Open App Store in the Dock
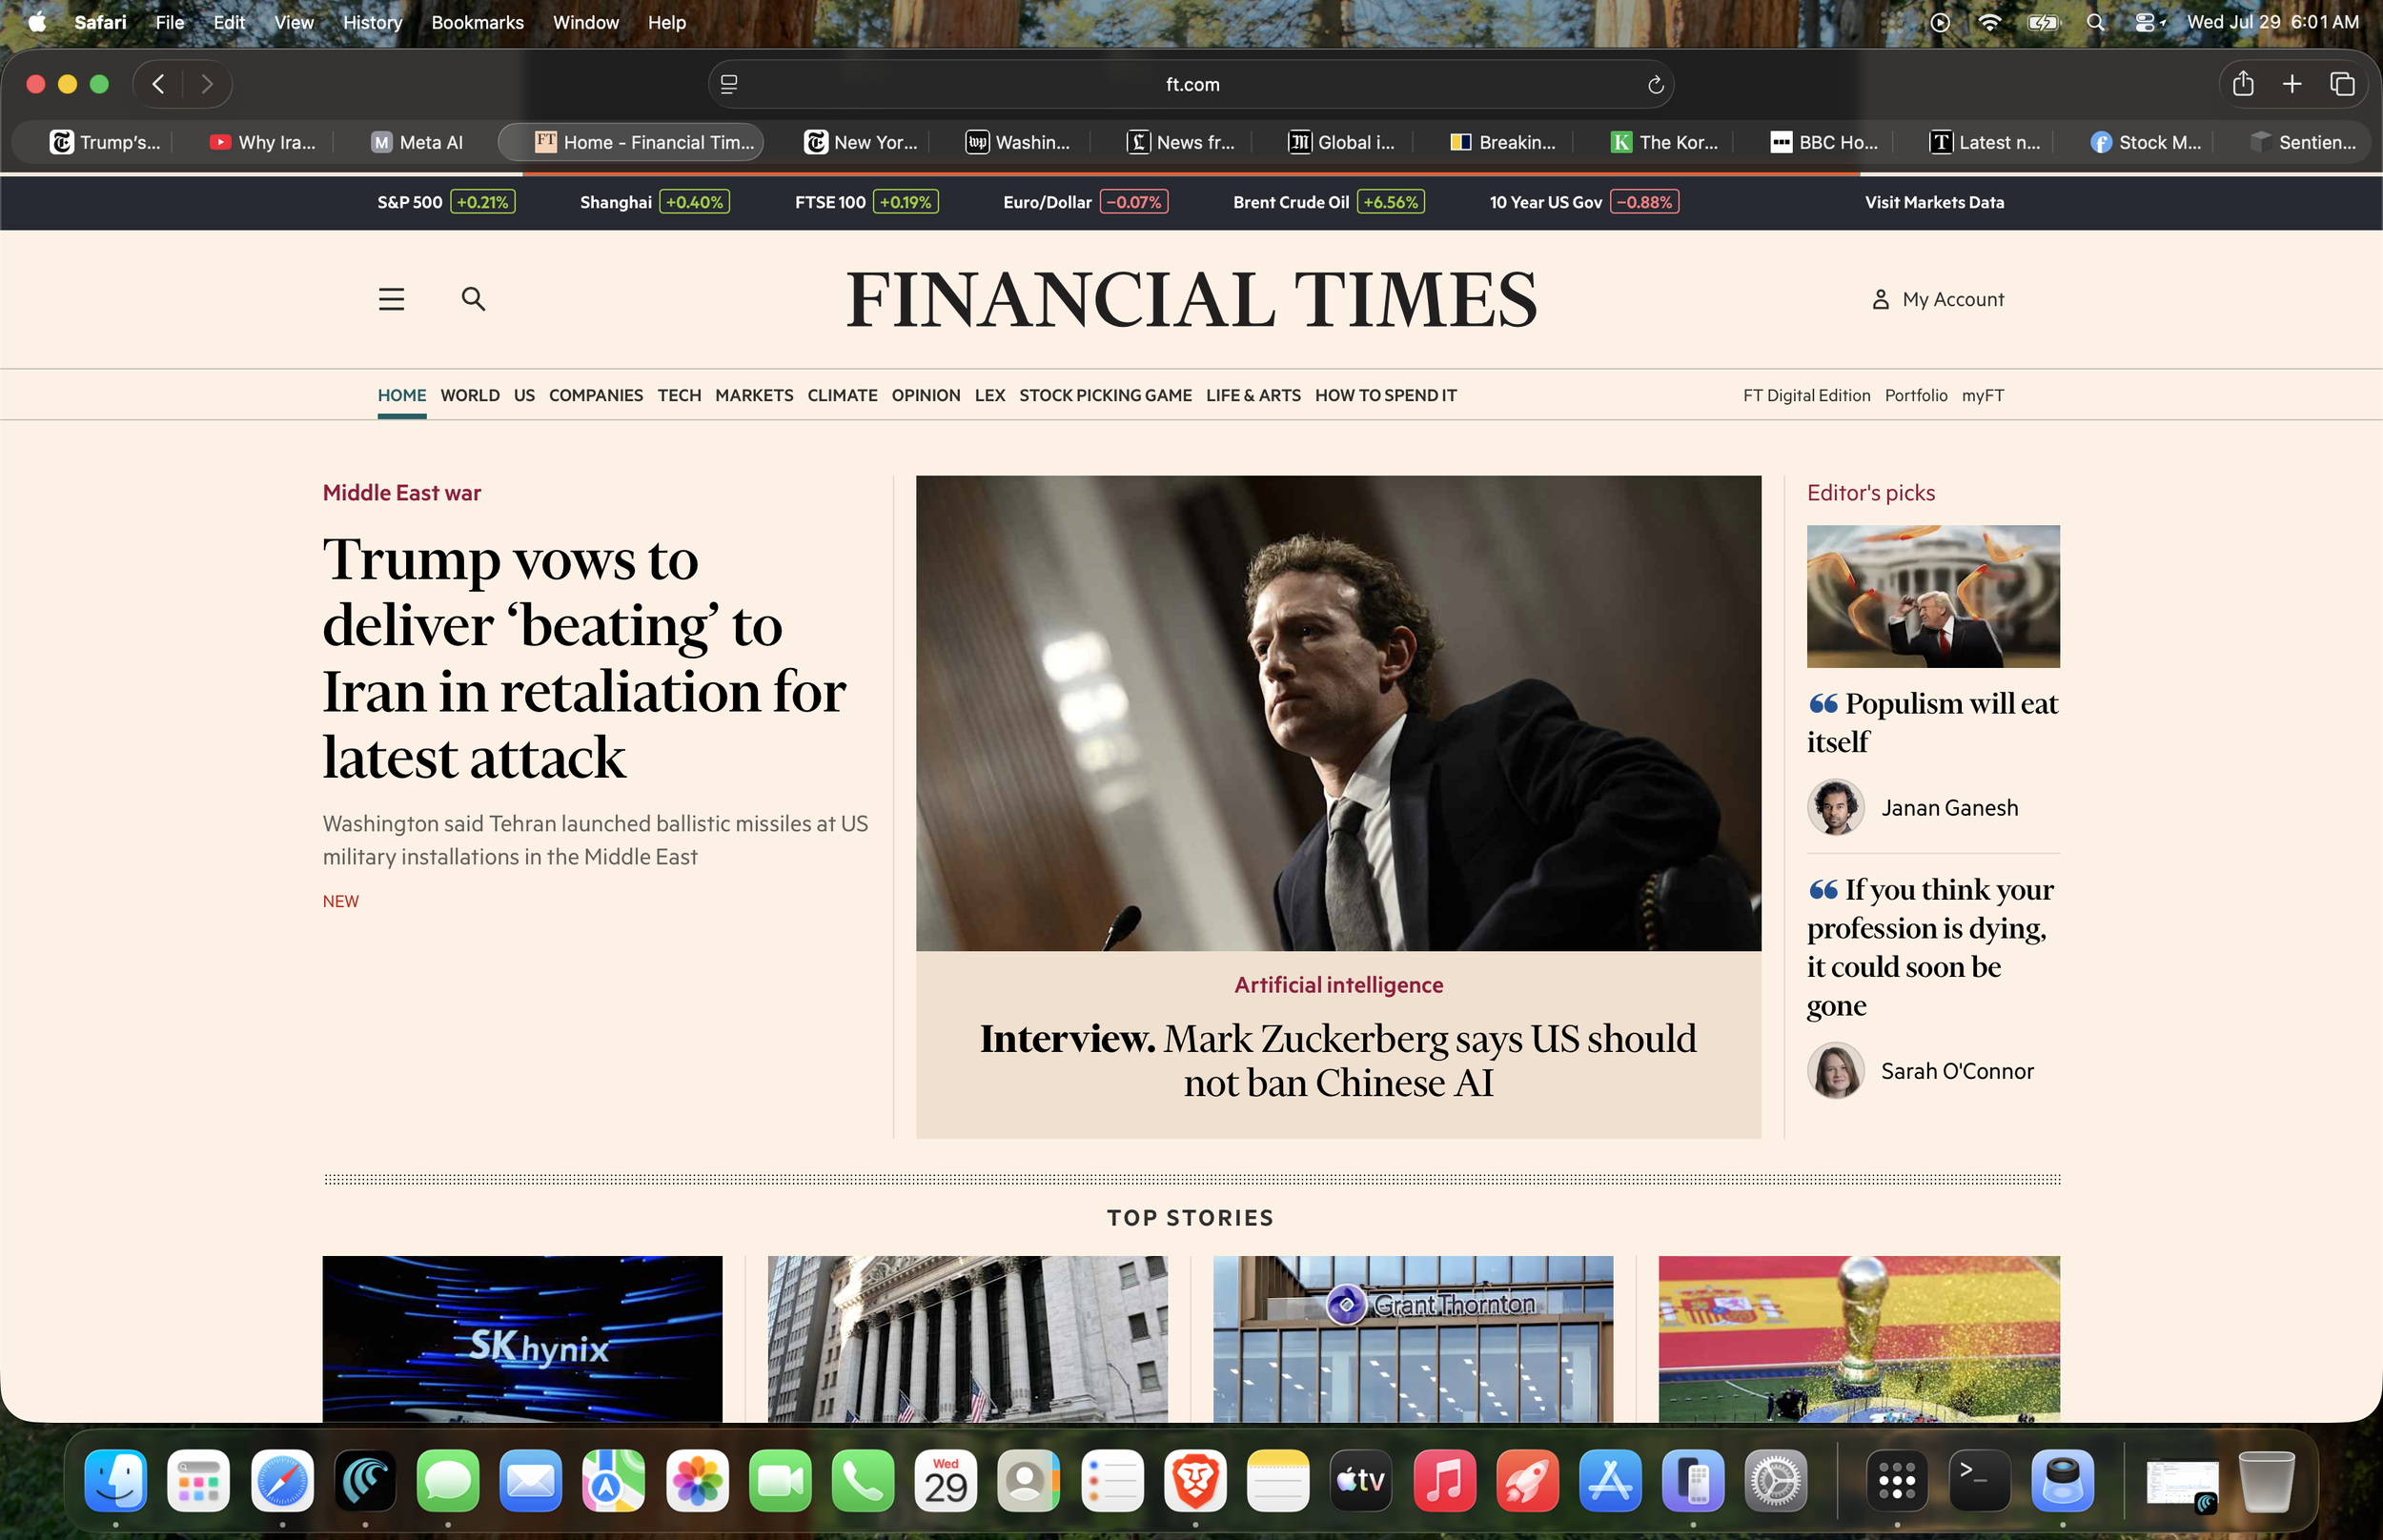This screenshot has width=2383, height=1540. 1610,1480
